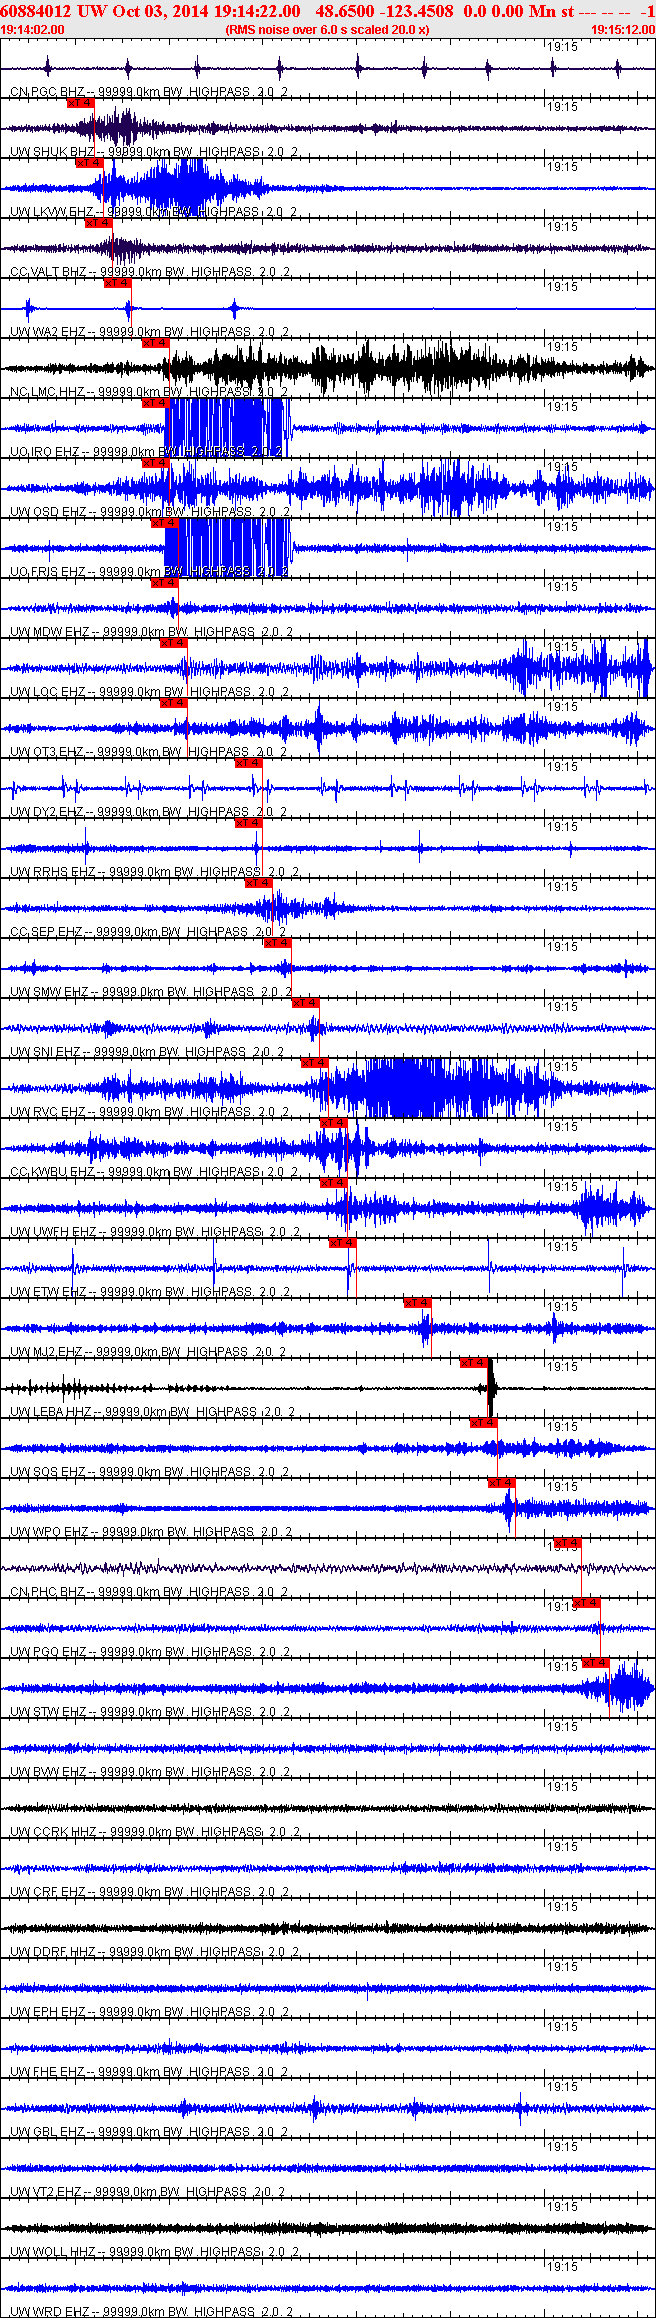
Task: Click the event ID 60884012 in the header
Action: [x=36, y=11]
